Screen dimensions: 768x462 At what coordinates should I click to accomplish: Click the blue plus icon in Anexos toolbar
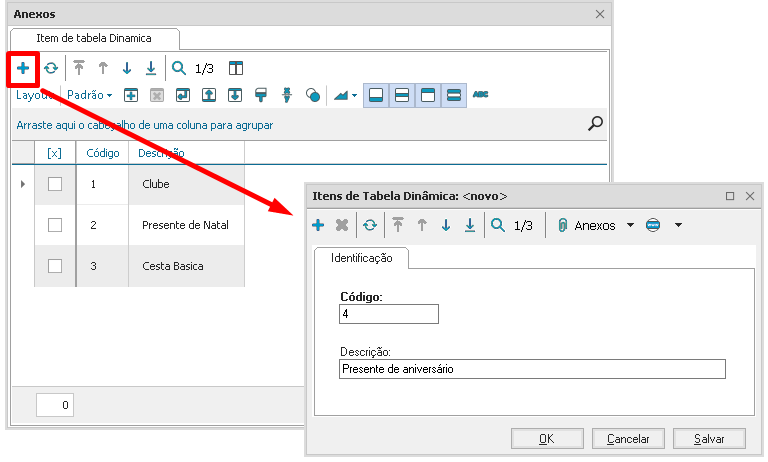(x=23, y=68)
